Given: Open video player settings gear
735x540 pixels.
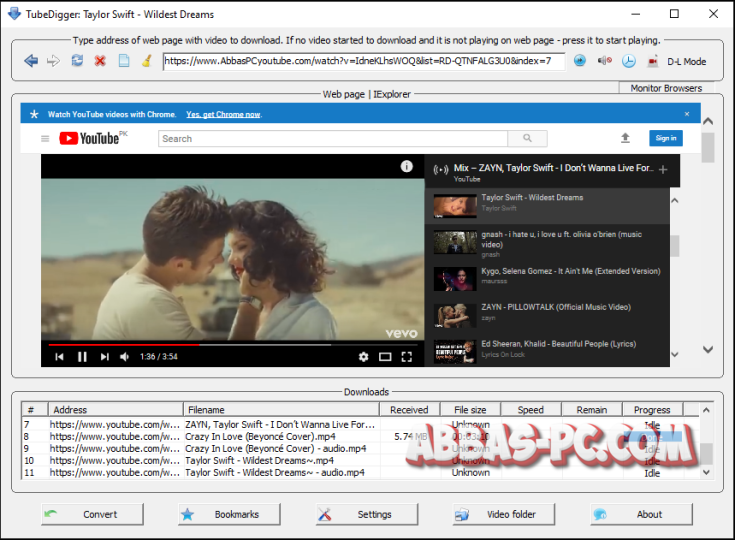Looking at the screenshot, I should (363, 356).
